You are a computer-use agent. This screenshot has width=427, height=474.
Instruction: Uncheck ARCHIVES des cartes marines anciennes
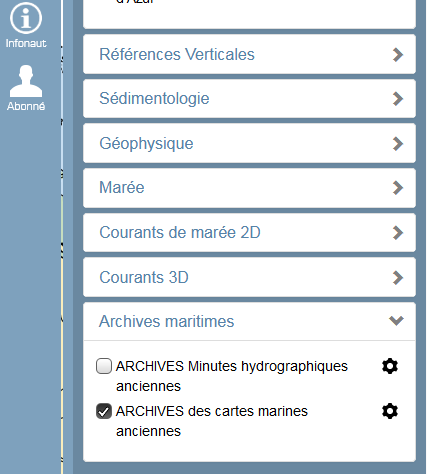104,411
